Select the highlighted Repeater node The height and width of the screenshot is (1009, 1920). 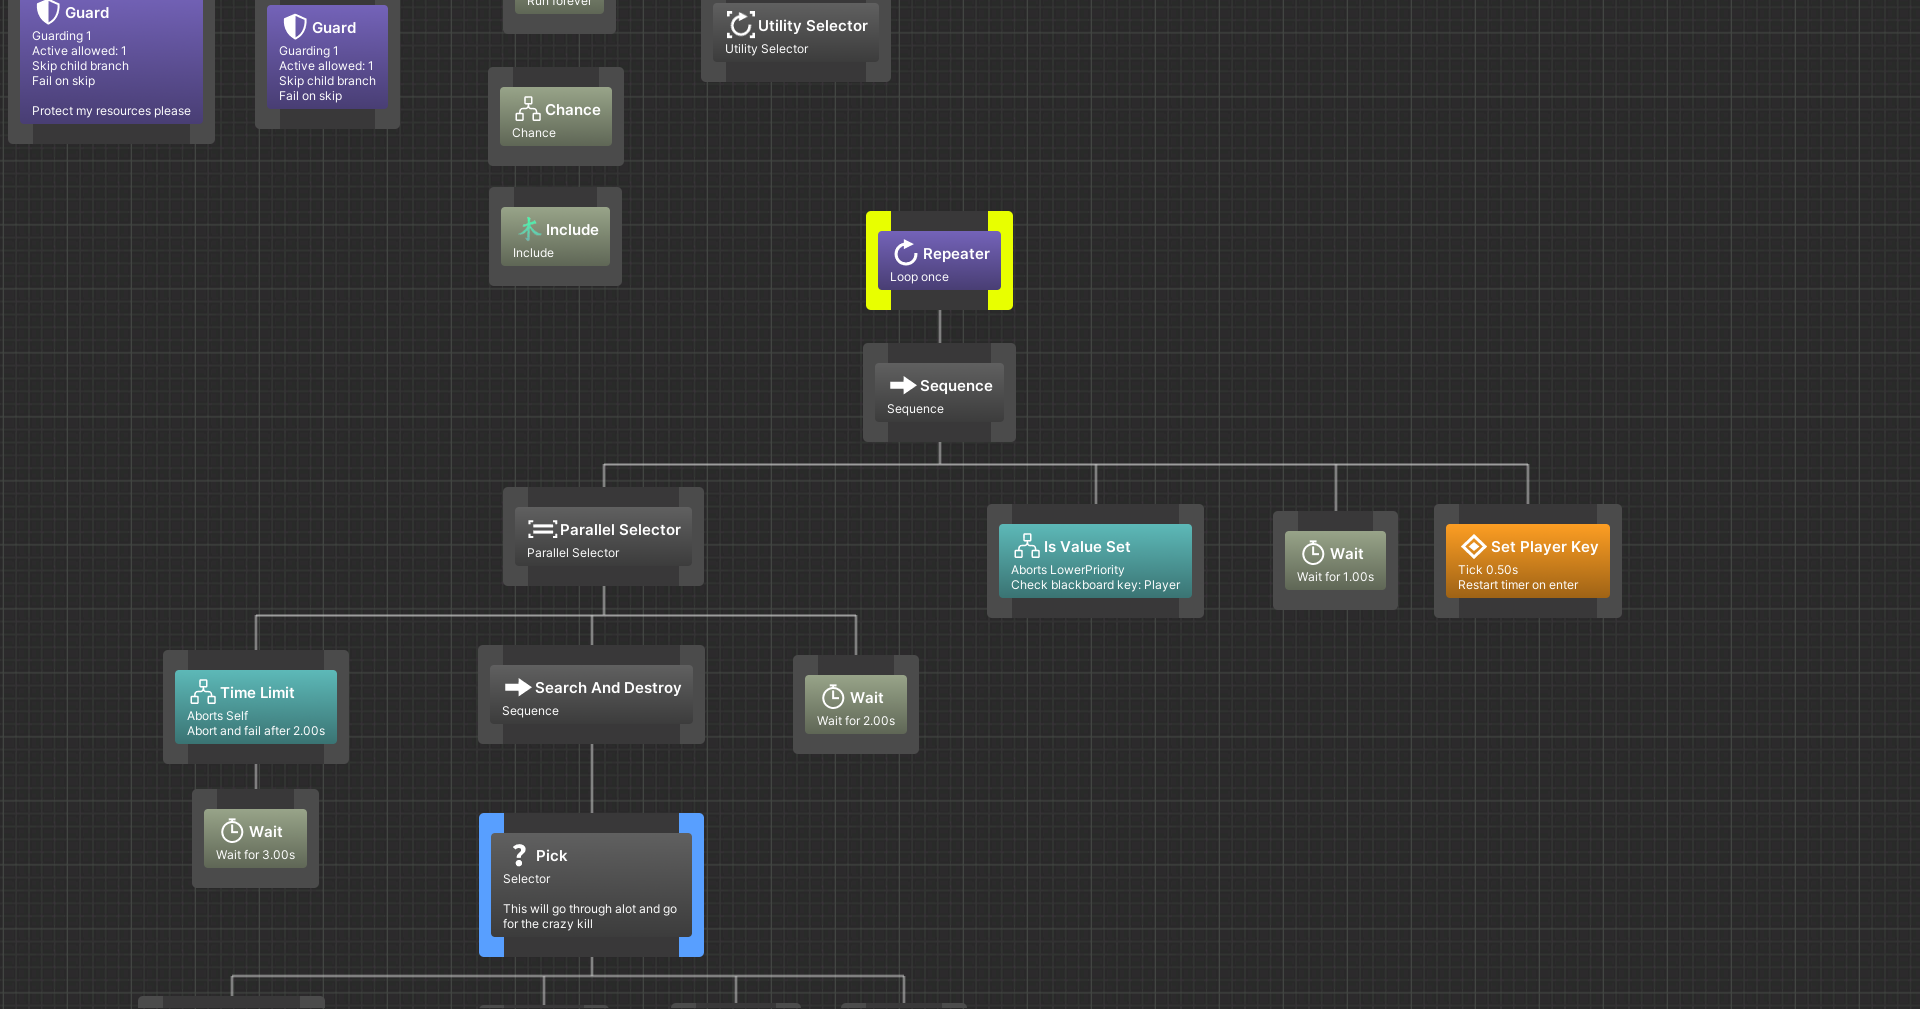pyautogui.click(x=940, y=260)
